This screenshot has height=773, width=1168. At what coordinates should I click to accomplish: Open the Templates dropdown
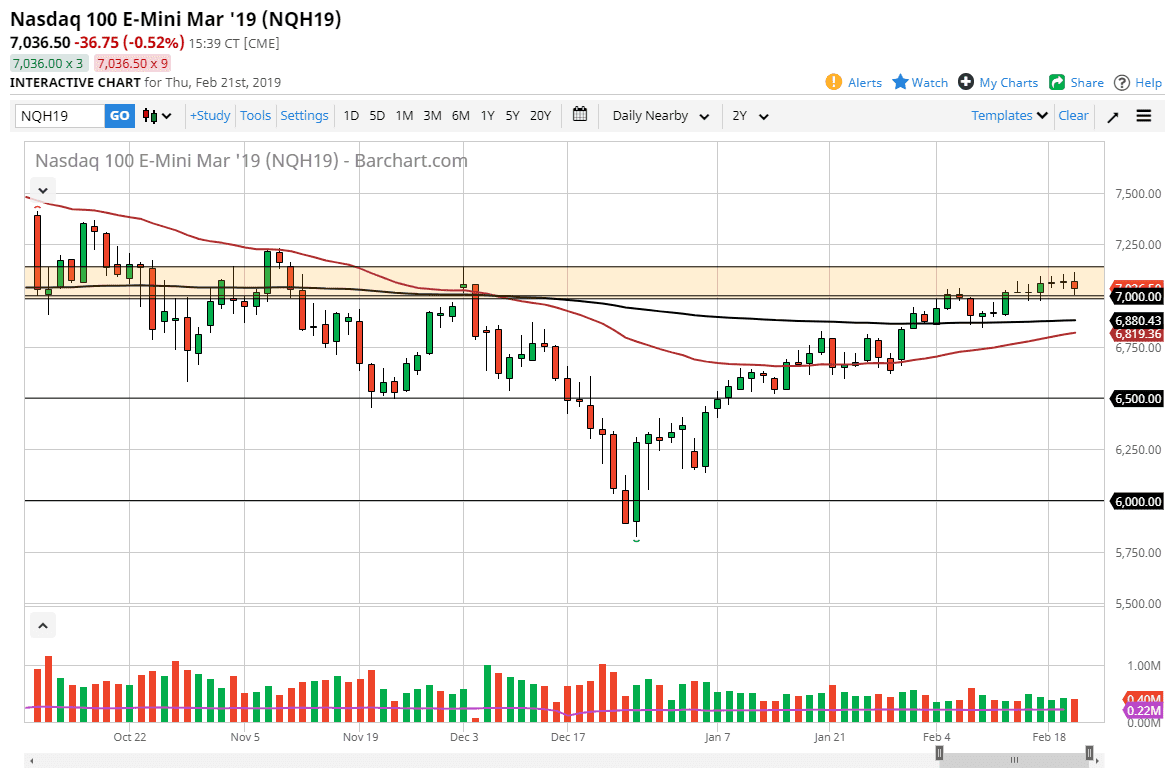1007,115
